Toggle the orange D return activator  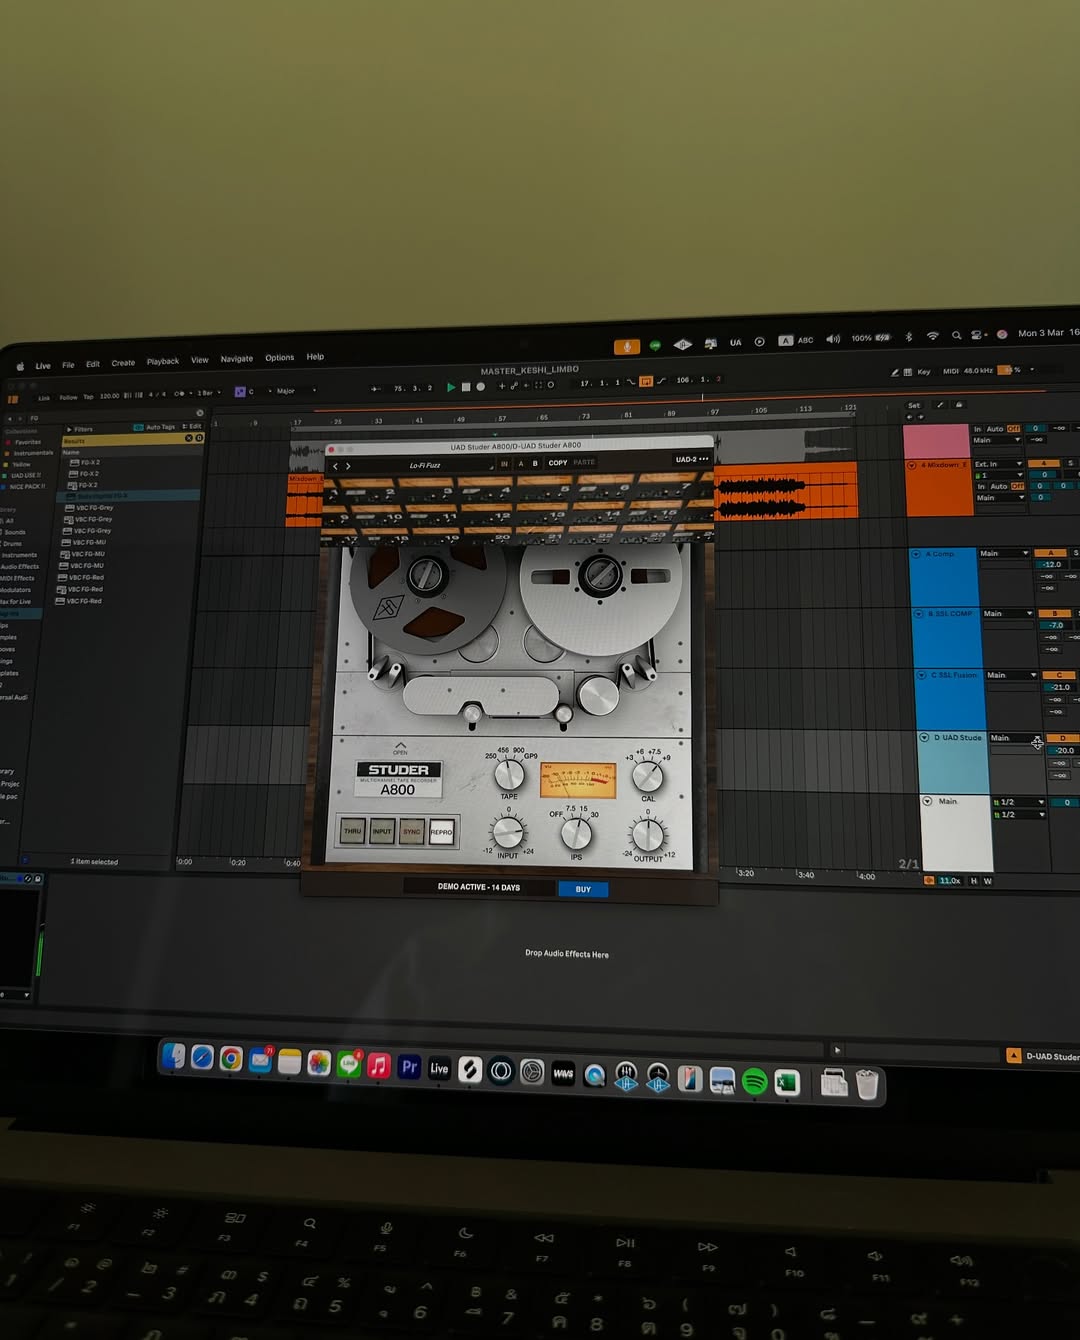[1063, 738]
